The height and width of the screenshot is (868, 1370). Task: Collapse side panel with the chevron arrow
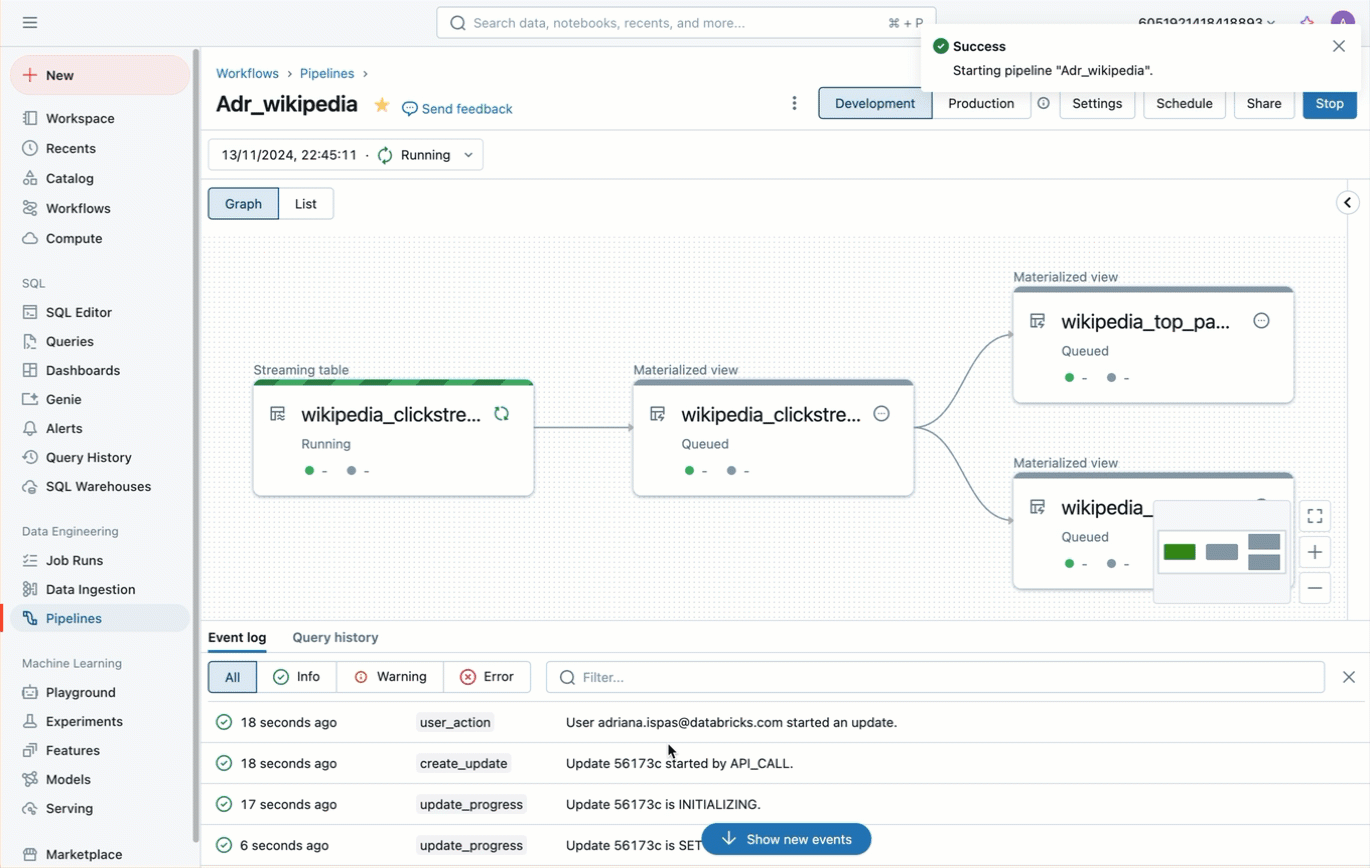[1348, 203]
